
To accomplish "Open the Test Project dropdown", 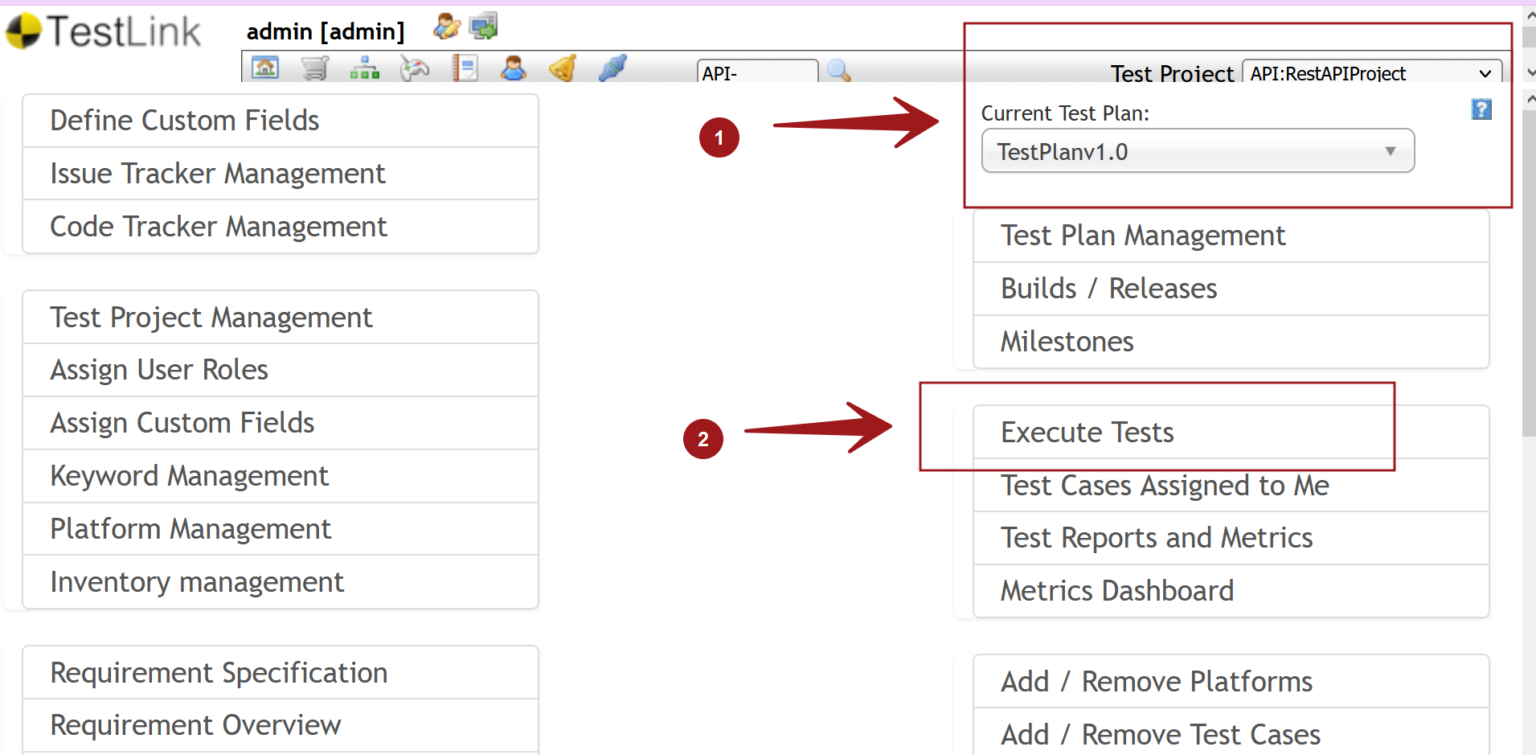I will [1370, 73].
